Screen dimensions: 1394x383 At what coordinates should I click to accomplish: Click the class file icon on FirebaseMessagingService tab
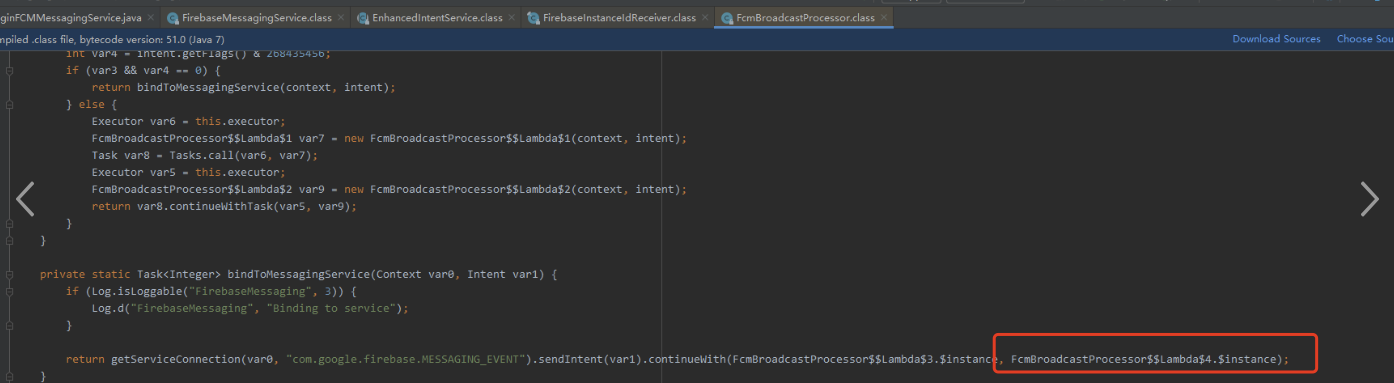[173, 18]
